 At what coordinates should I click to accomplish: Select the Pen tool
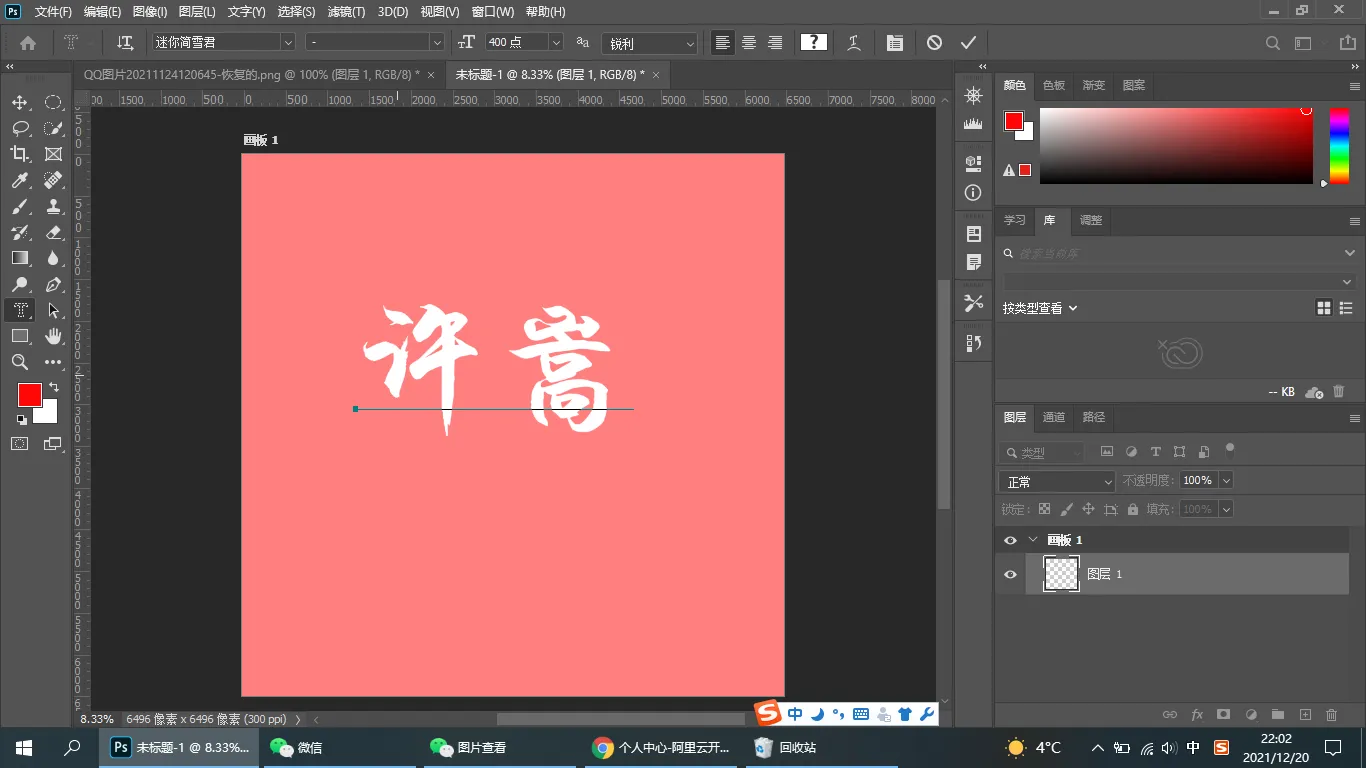pyautogui.click(x=53, y=284)
